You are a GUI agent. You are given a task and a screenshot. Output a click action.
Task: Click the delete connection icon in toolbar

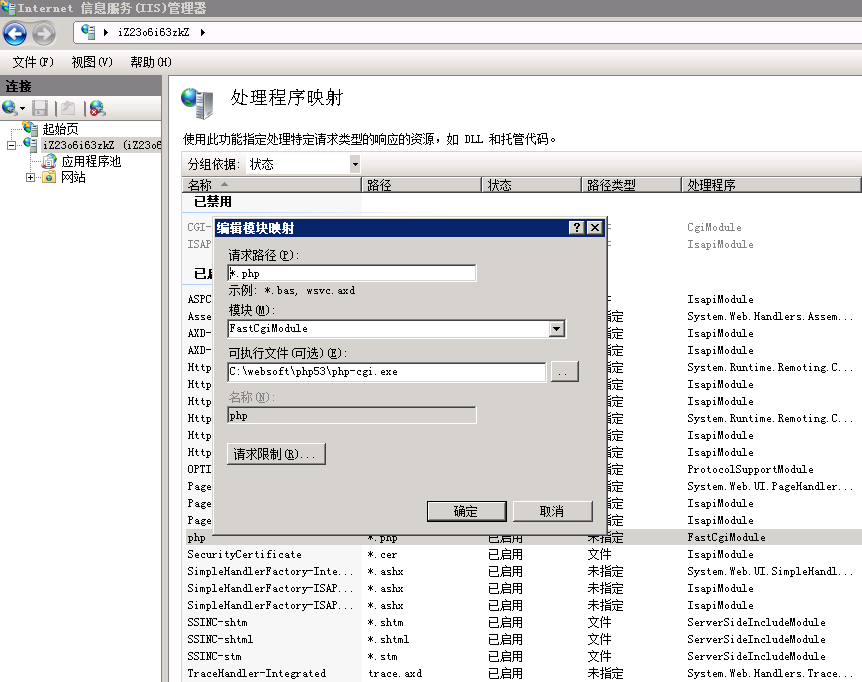[97, 108]
